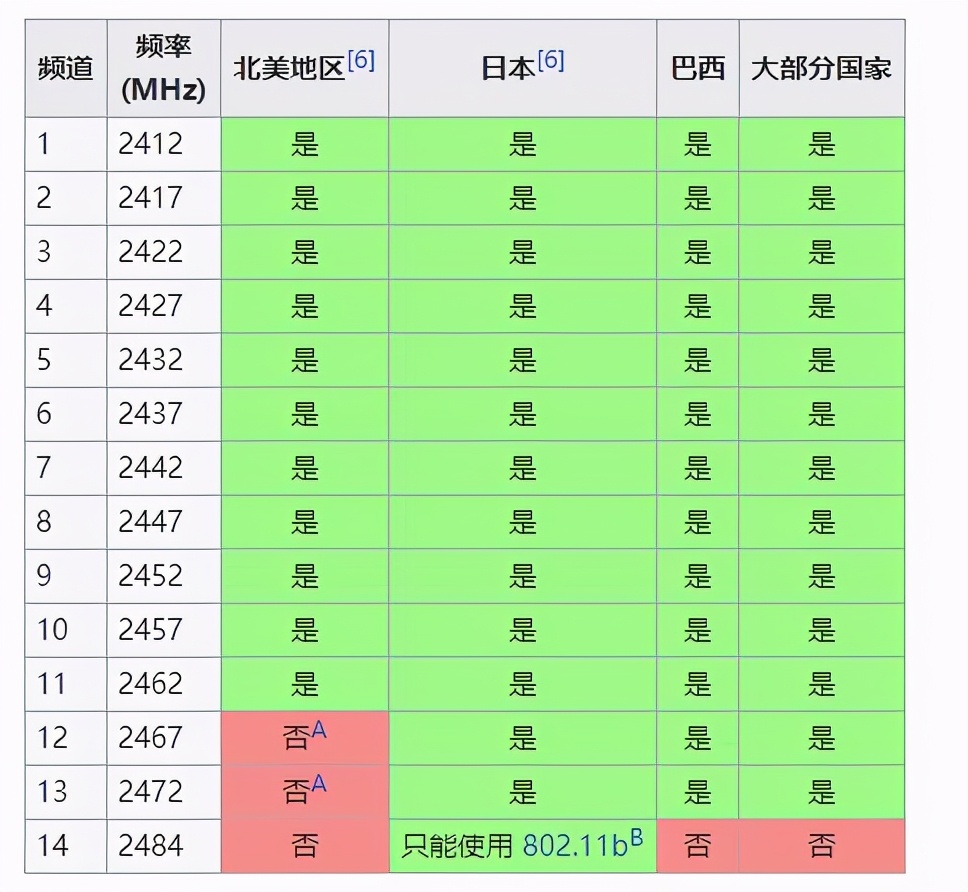Select the 频道 column header

[x=64, y=68]
